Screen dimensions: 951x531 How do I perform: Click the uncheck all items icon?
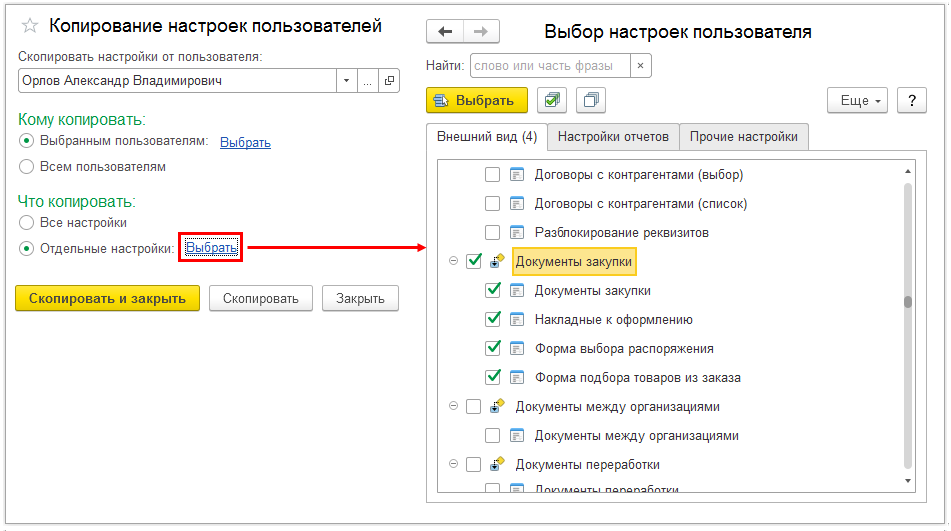pos(591,100)
